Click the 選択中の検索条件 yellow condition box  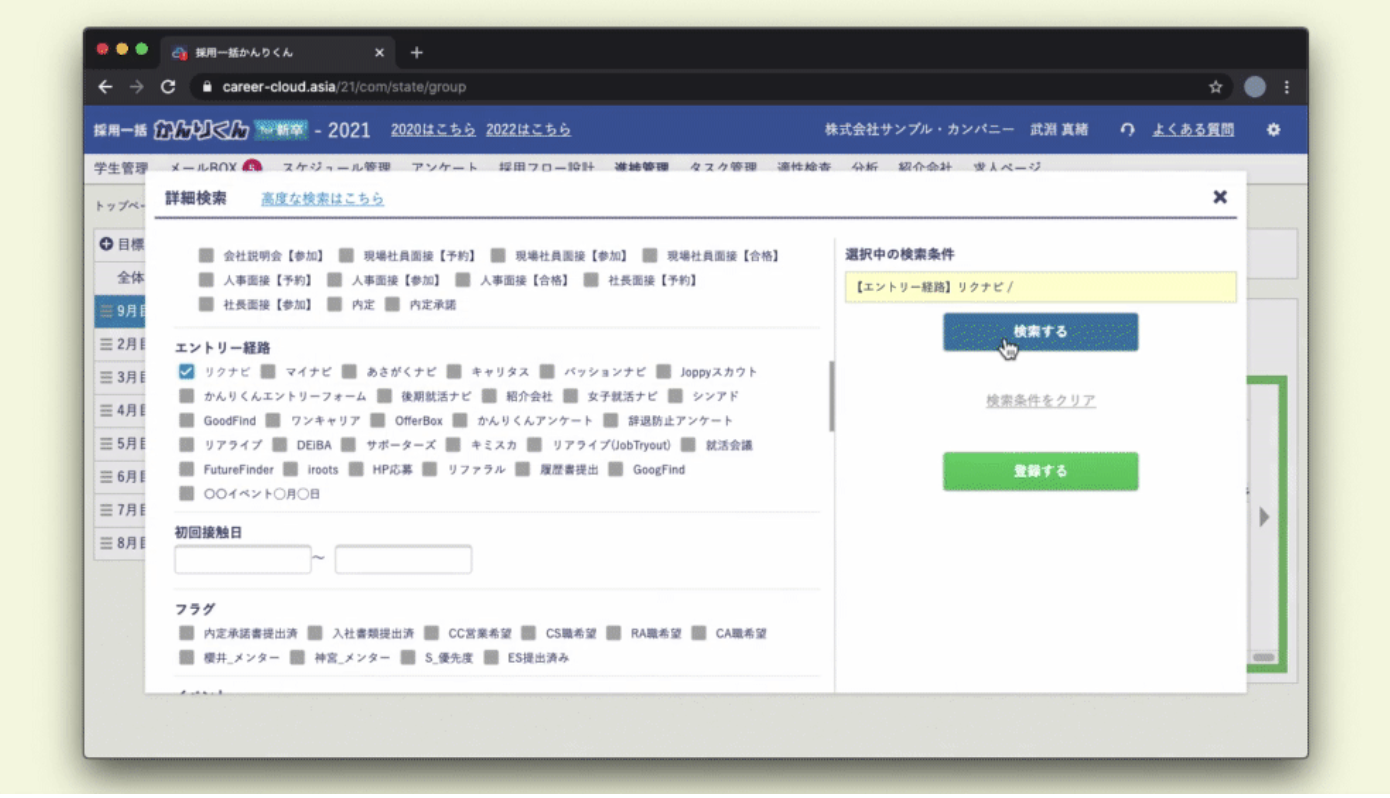point(1040,287)
